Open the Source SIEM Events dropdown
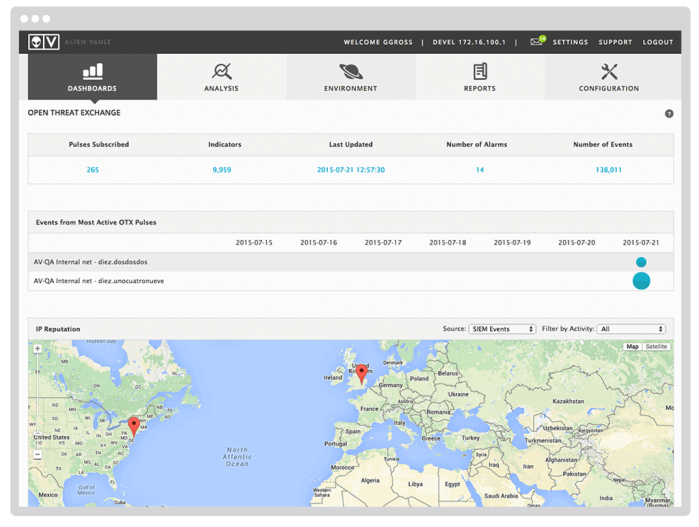699x527 pixels. coord(502,329)
